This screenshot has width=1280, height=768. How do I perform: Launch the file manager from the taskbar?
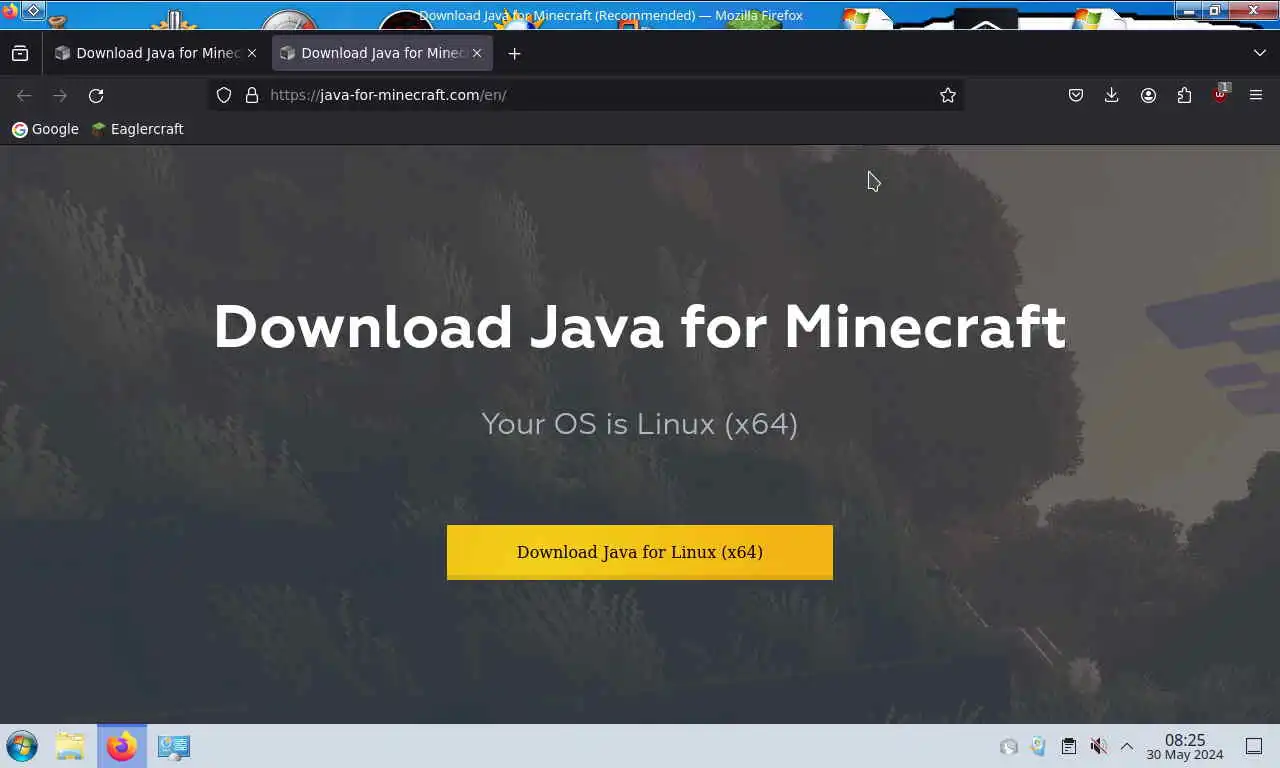70,746
